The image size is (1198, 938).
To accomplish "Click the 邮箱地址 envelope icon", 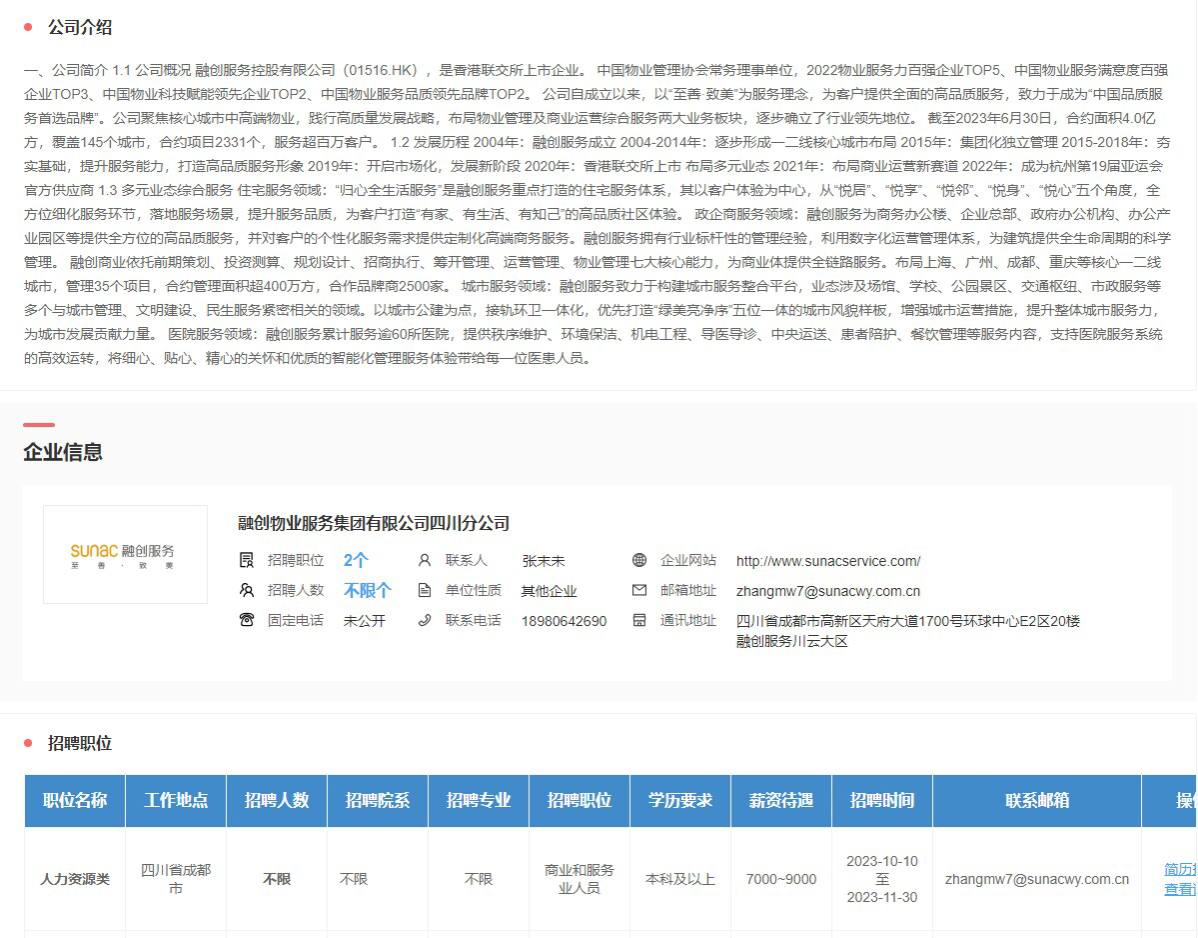I will point(639,590).
